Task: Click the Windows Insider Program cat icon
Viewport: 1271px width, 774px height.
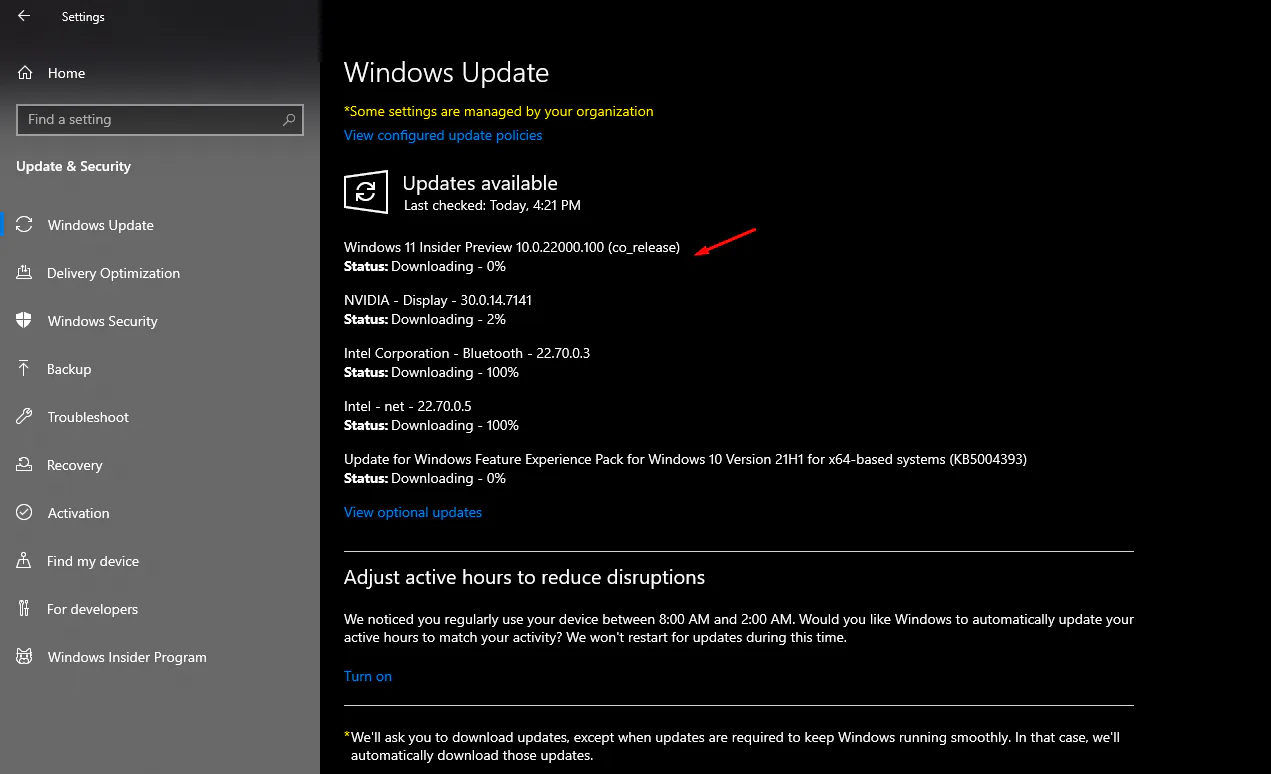Action: click(x=25, y=657)
